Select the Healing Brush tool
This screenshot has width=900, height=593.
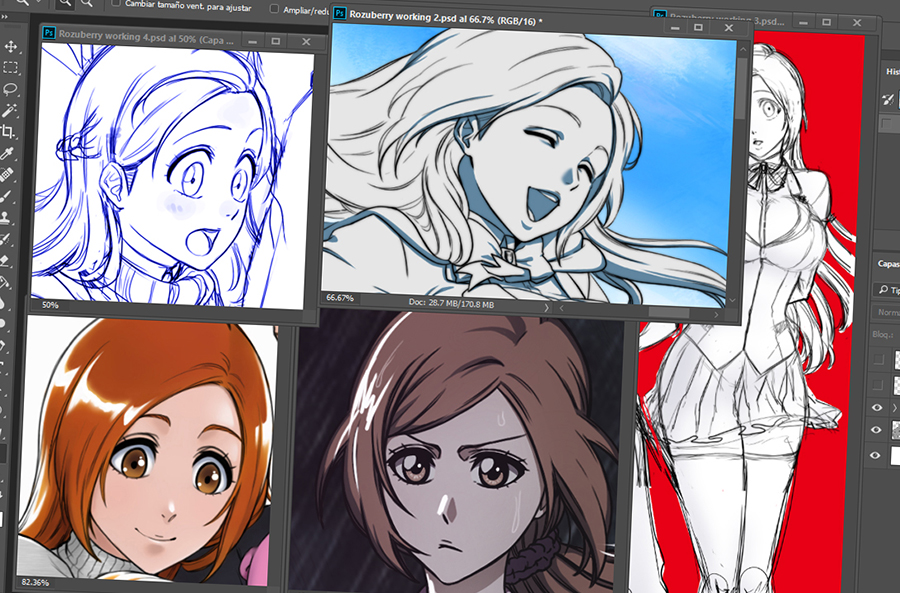[6, 175]
